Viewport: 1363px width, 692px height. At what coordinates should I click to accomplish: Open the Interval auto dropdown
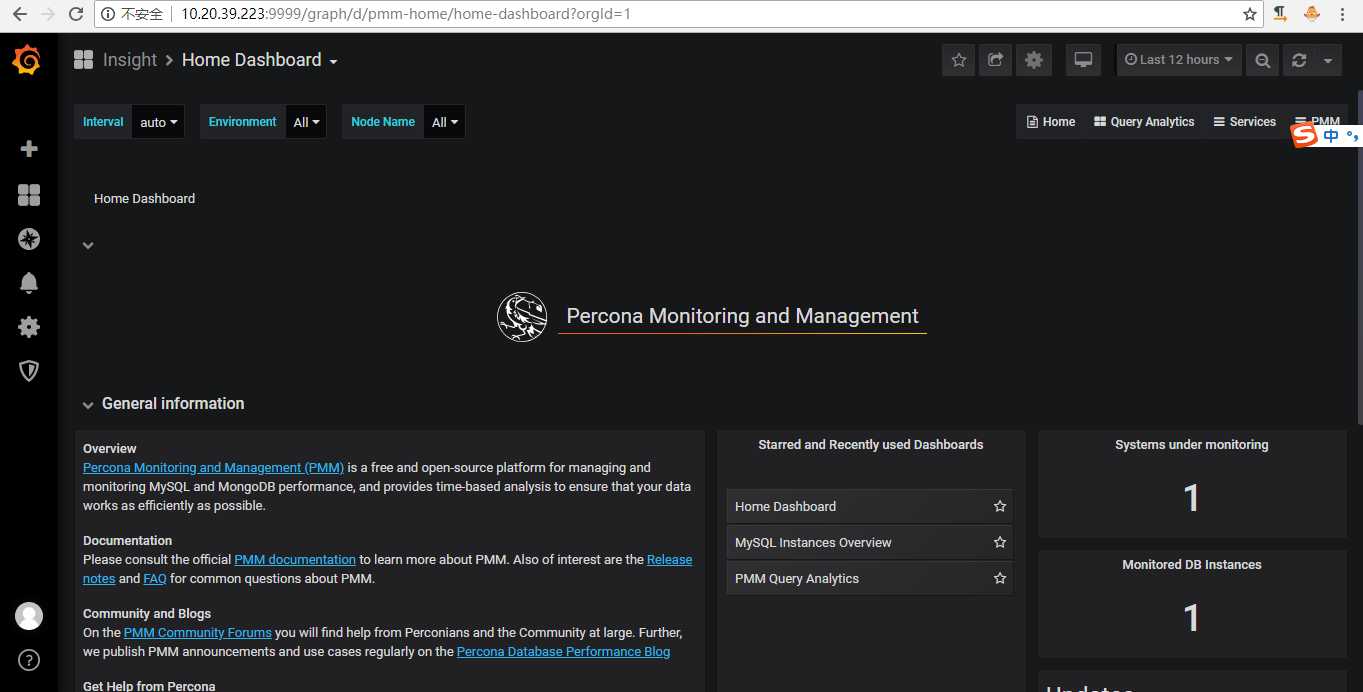[159, 122]
